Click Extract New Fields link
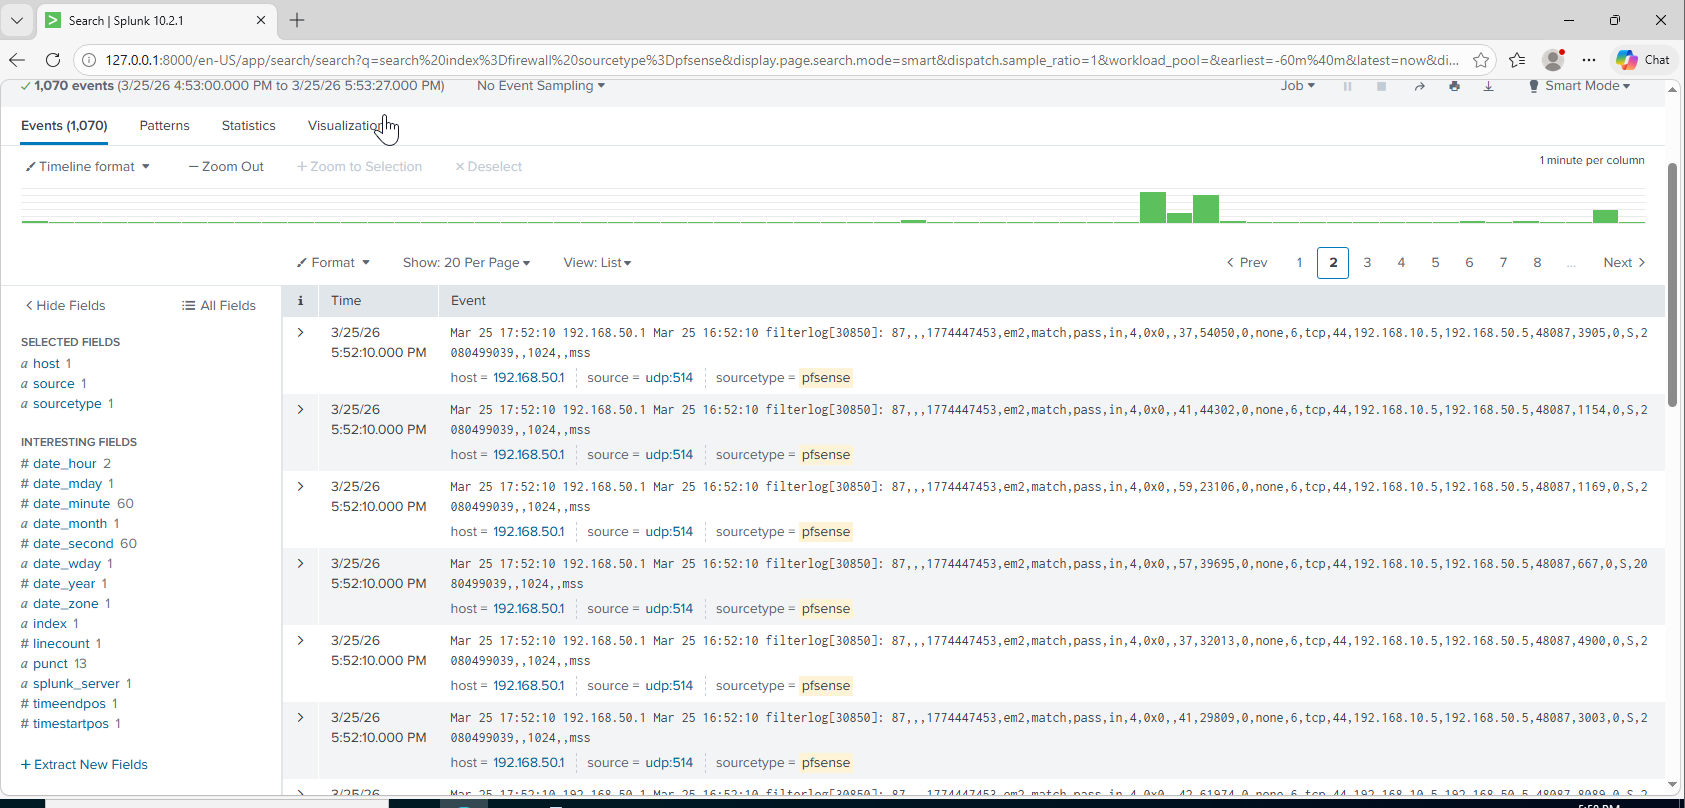This screenshot has width=1685, height=808. [x=84, y=765]
